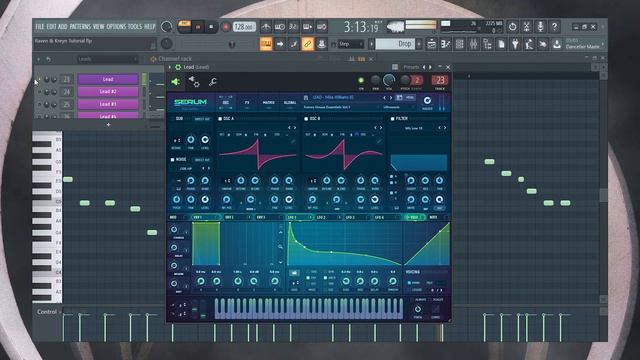Click the question mark help icon

coord(554,27)
